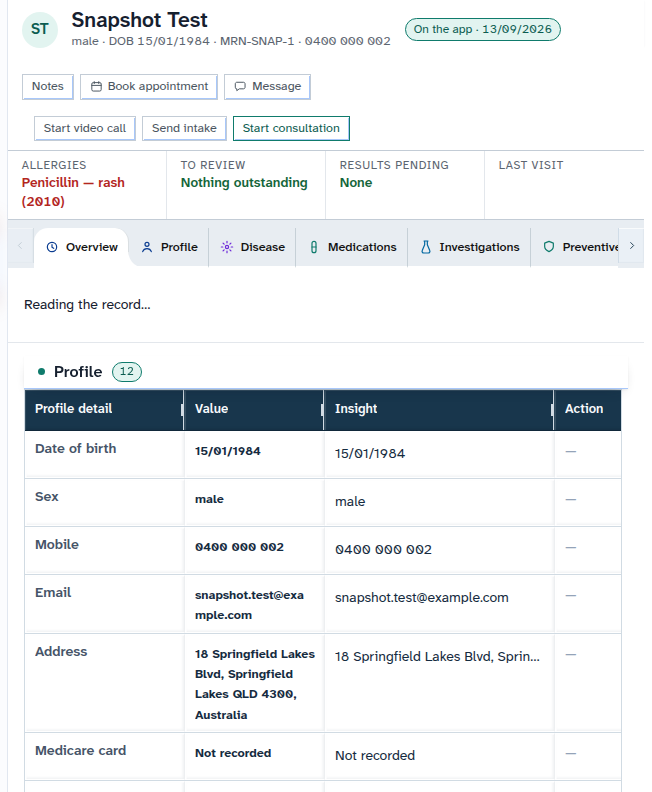652x792 pixels.
Task: Click the flask icon on Investigations tab
Action: (426, 247)
